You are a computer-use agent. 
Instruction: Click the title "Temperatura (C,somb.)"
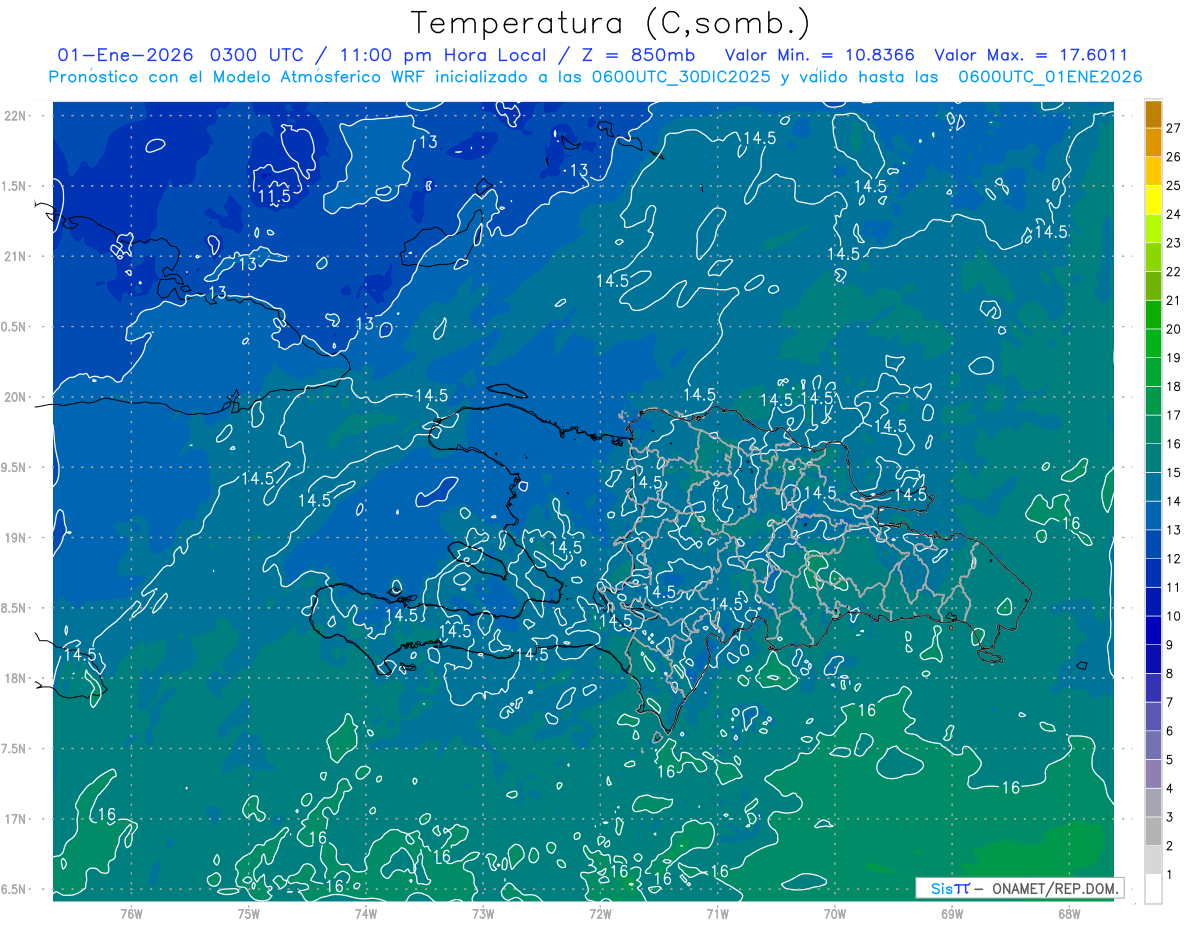tap(611, 23)
